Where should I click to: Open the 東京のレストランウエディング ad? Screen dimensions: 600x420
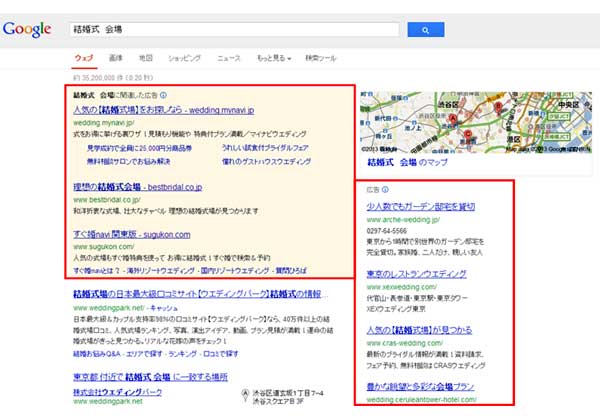click(416, 274)
